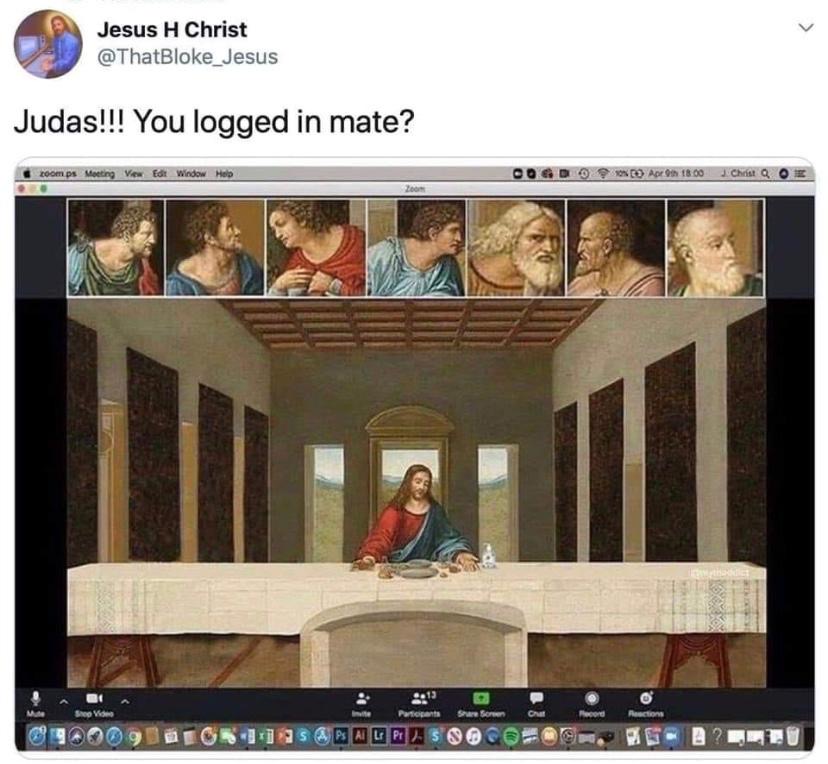Open the Reactions icon
The height and width of the screenshot is (764, 828).
646,698
